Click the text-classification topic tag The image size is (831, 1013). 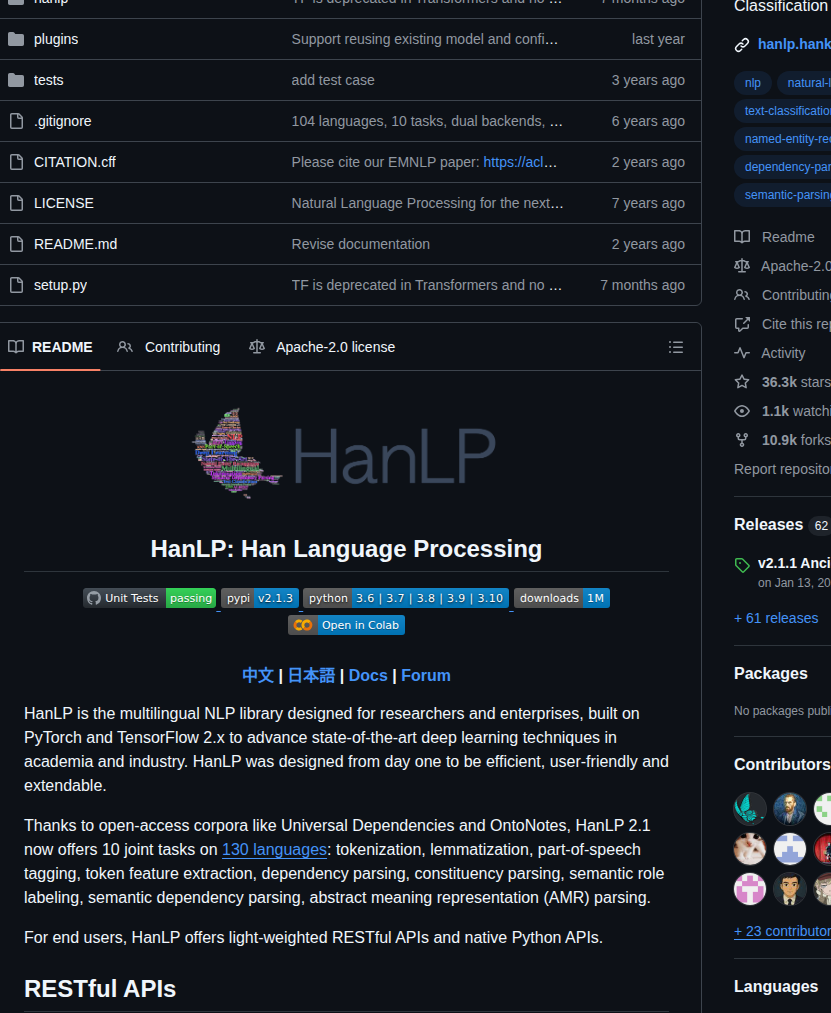(x=783, y=110)
